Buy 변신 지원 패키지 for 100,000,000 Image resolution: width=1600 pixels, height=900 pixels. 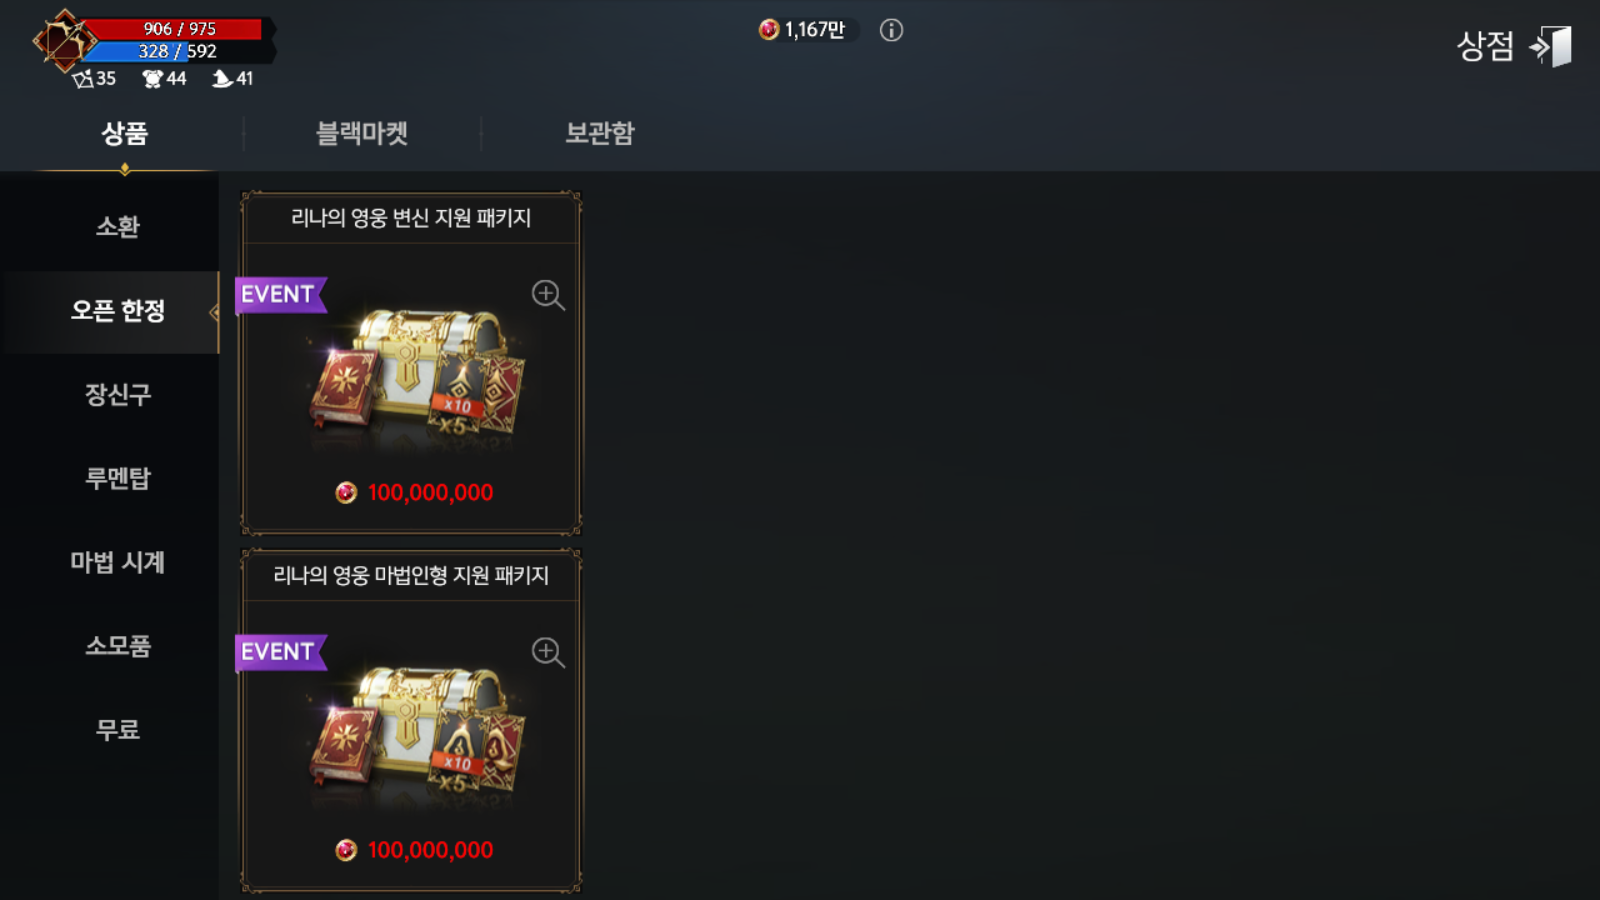(x=414, y=492)
